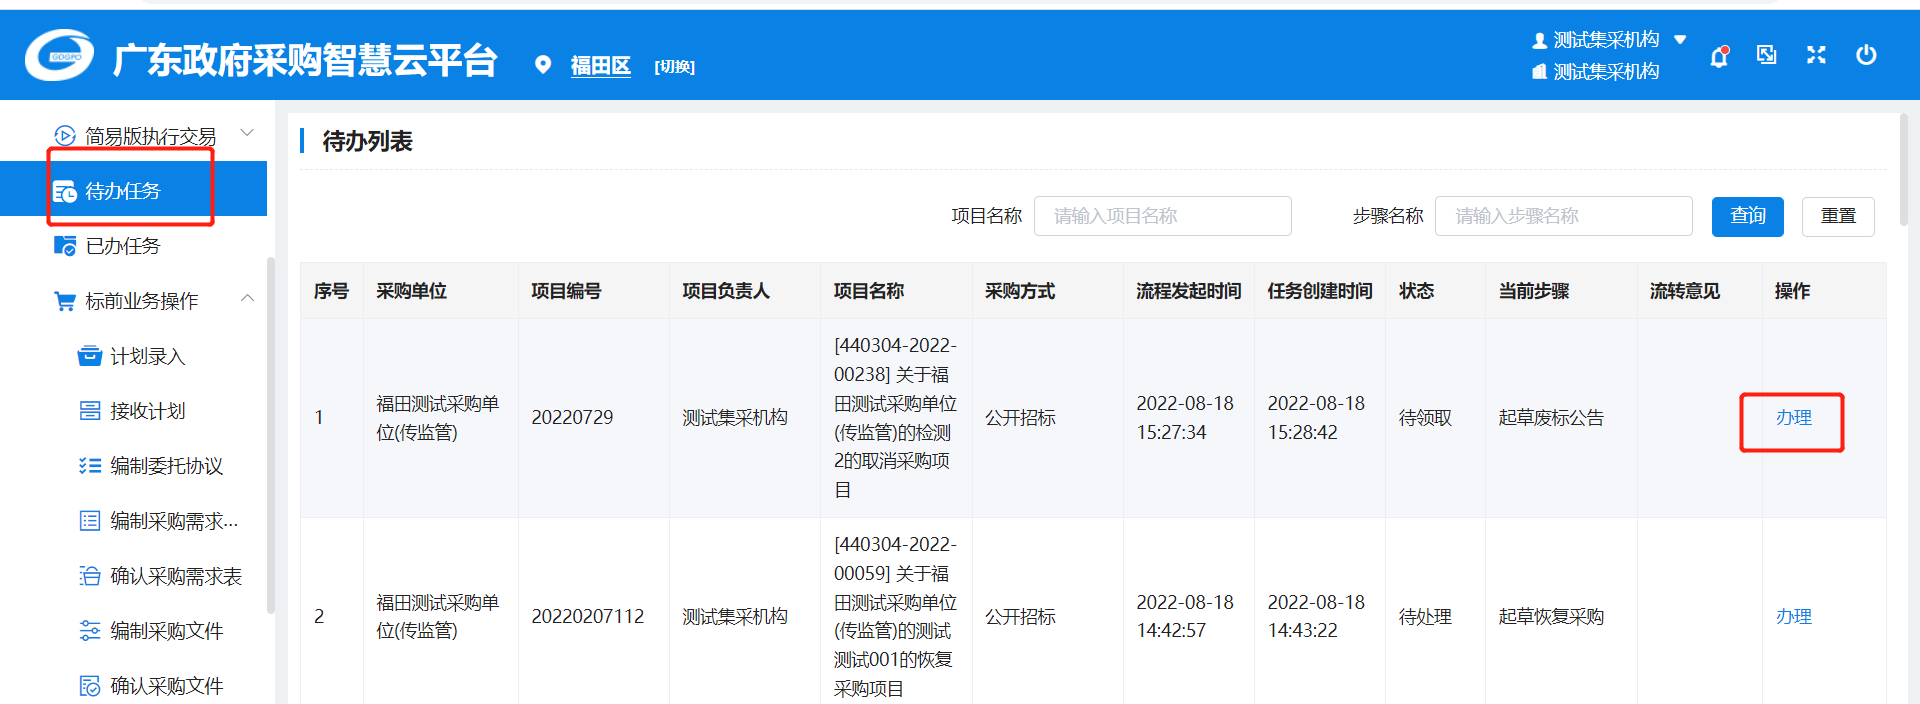
Task: Open 编制委托协议 menu item
Action: pyautogui.click(x=166, y=466)
